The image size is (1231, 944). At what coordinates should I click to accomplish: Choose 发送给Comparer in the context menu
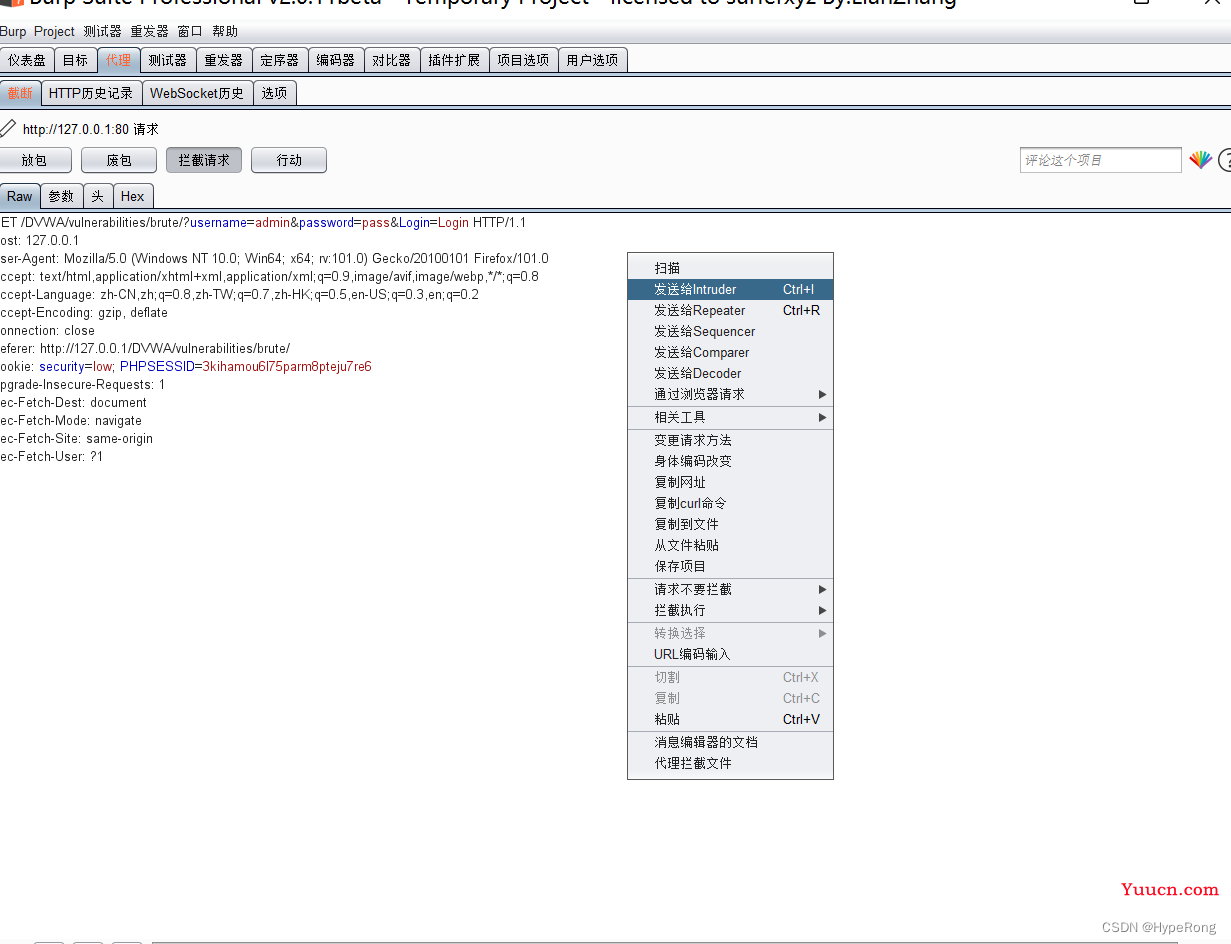tap(730, 352)
